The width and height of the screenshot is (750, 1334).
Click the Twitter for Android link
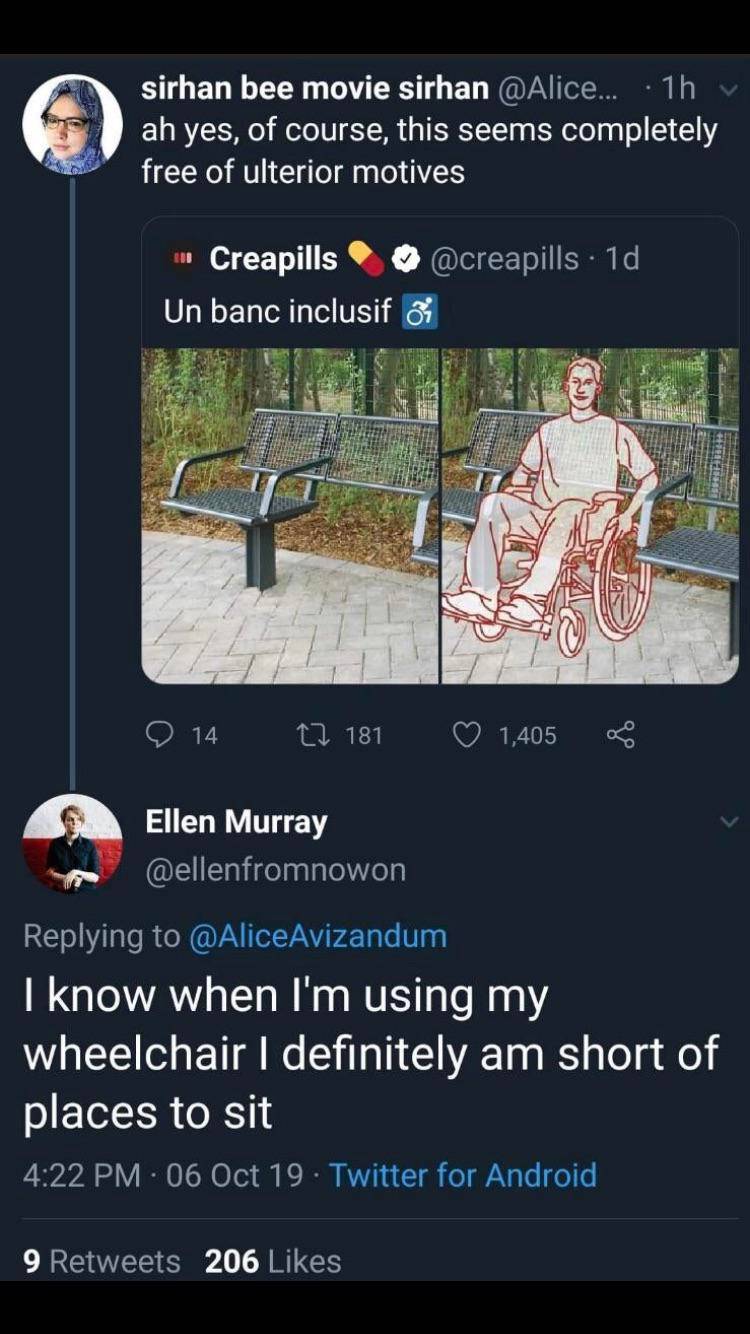tap(463, 1174)
